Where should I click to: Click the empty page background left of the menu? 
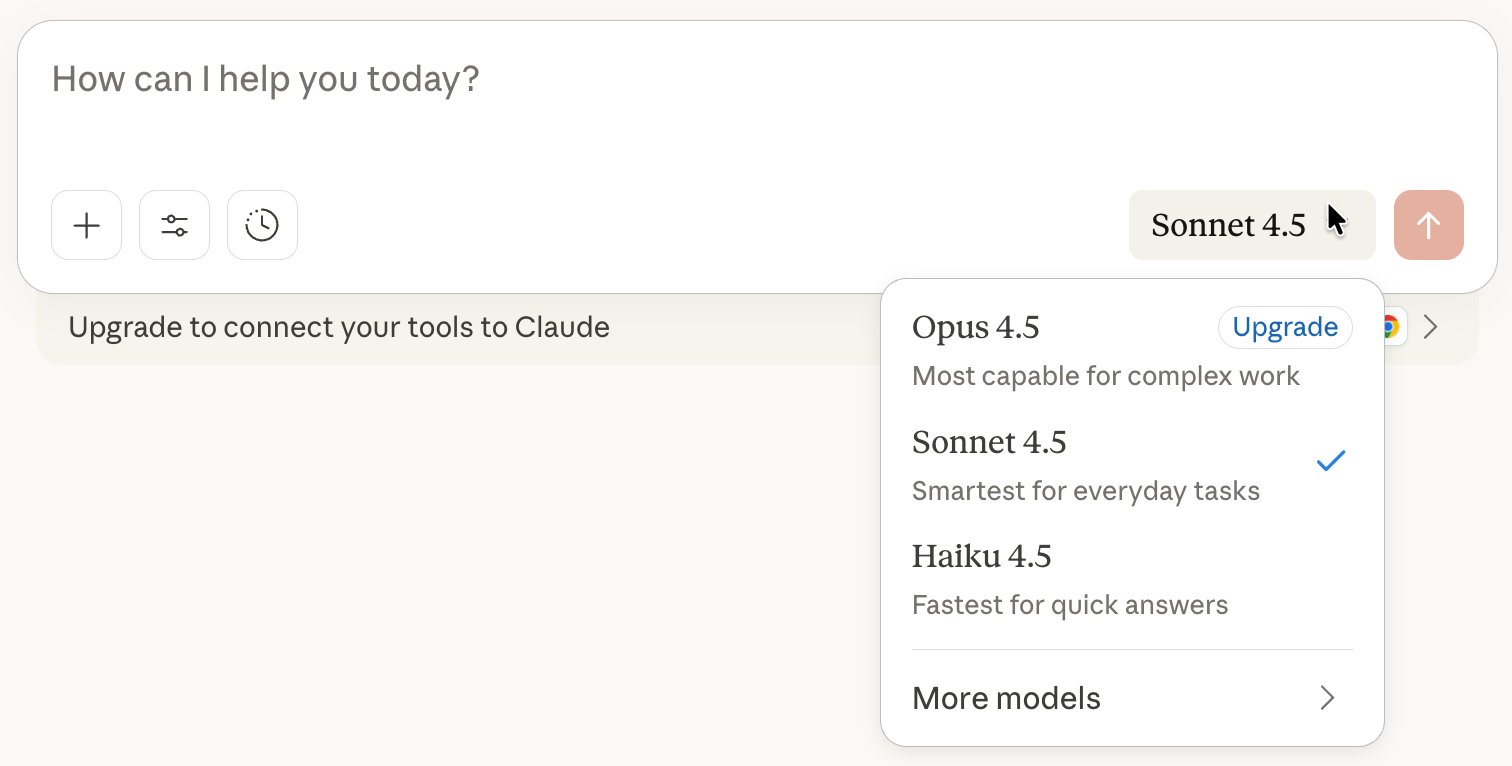(400, 560)
